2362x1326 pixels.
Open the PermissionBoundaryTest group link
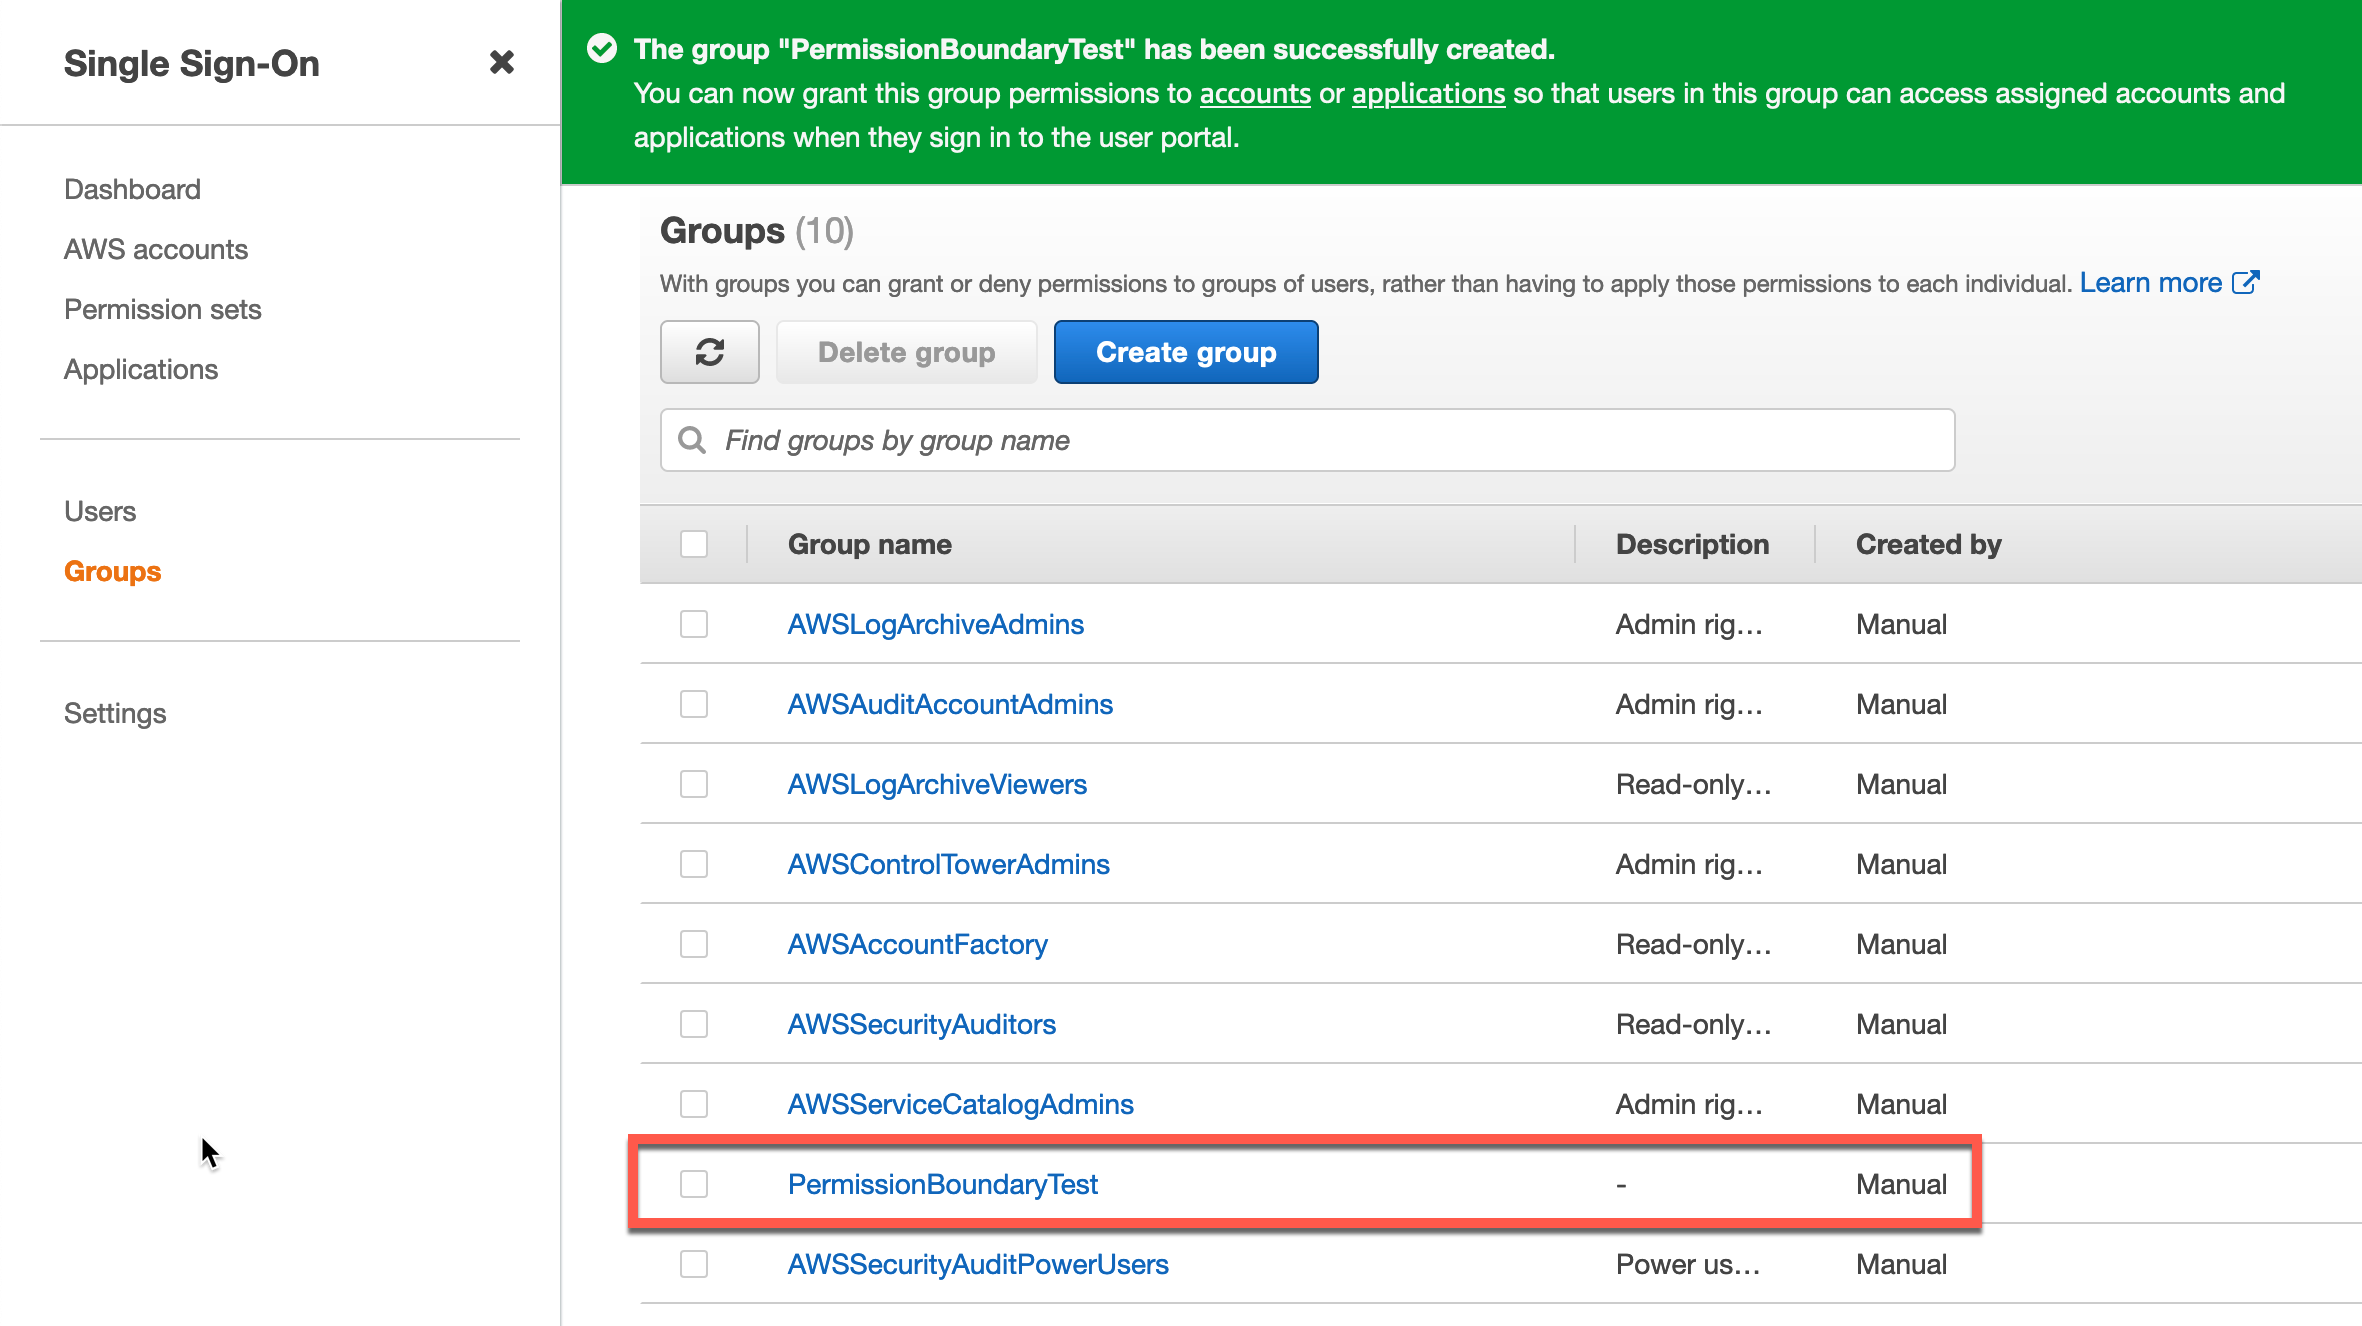942,1184
